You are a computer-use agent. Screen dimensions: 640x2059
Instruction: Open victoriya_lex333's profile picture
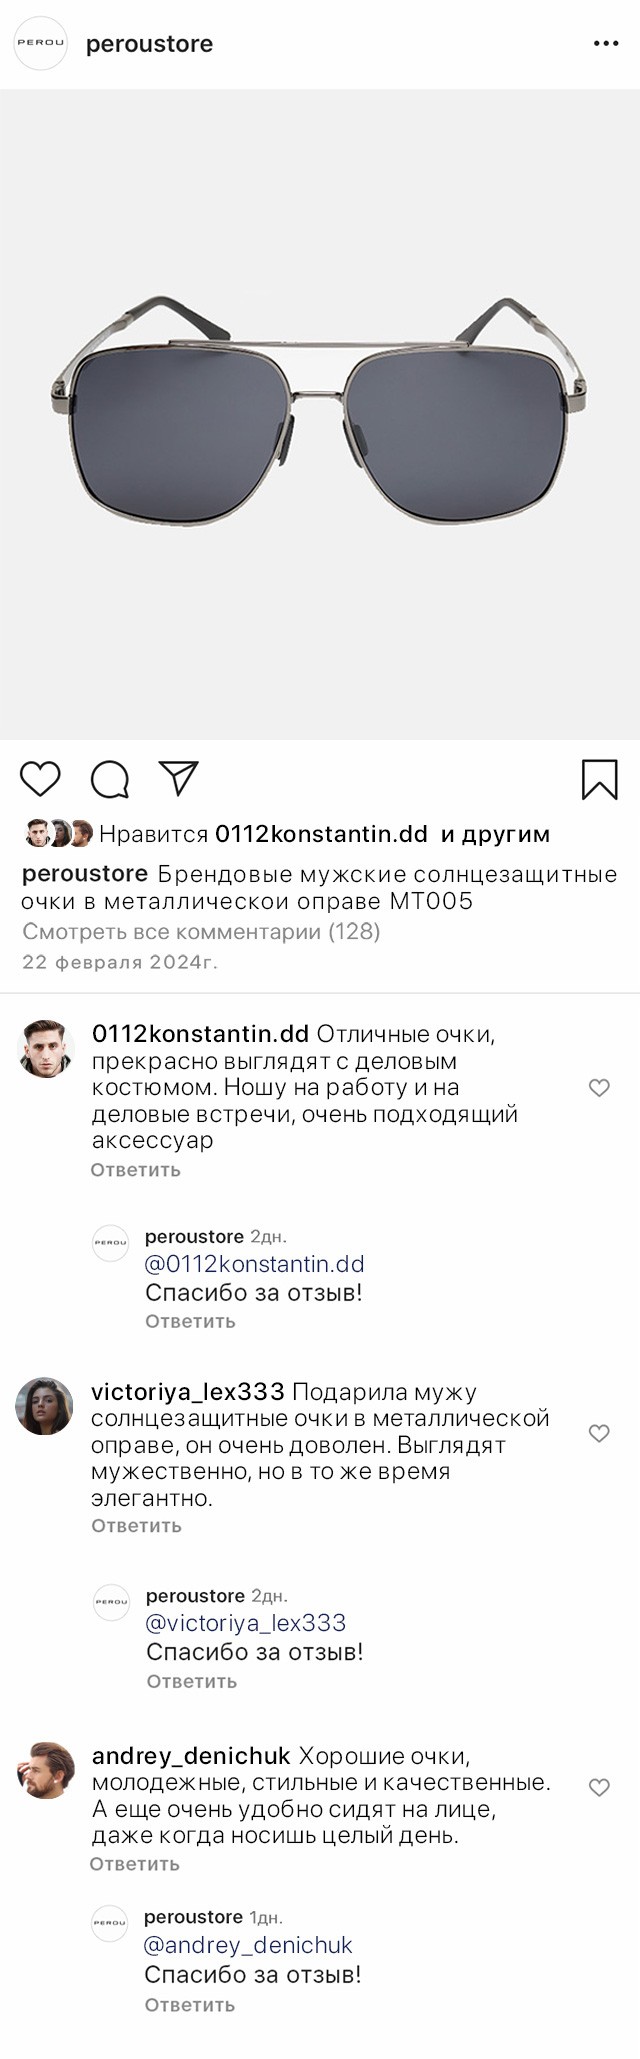coord(44,1406)
